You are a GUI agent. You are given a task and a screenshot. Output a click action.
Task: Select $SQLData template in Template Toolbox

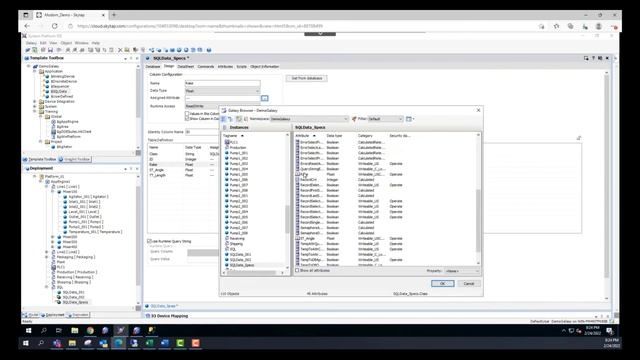tap(58, 91)
